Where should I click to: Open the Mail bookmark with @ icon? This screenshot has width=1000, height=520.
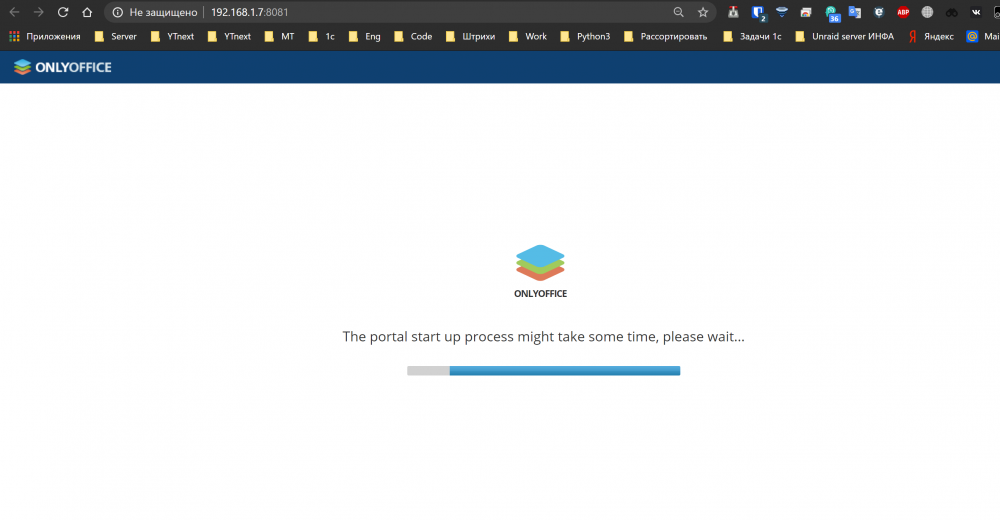pyautogui.click(x=983, y=36)
